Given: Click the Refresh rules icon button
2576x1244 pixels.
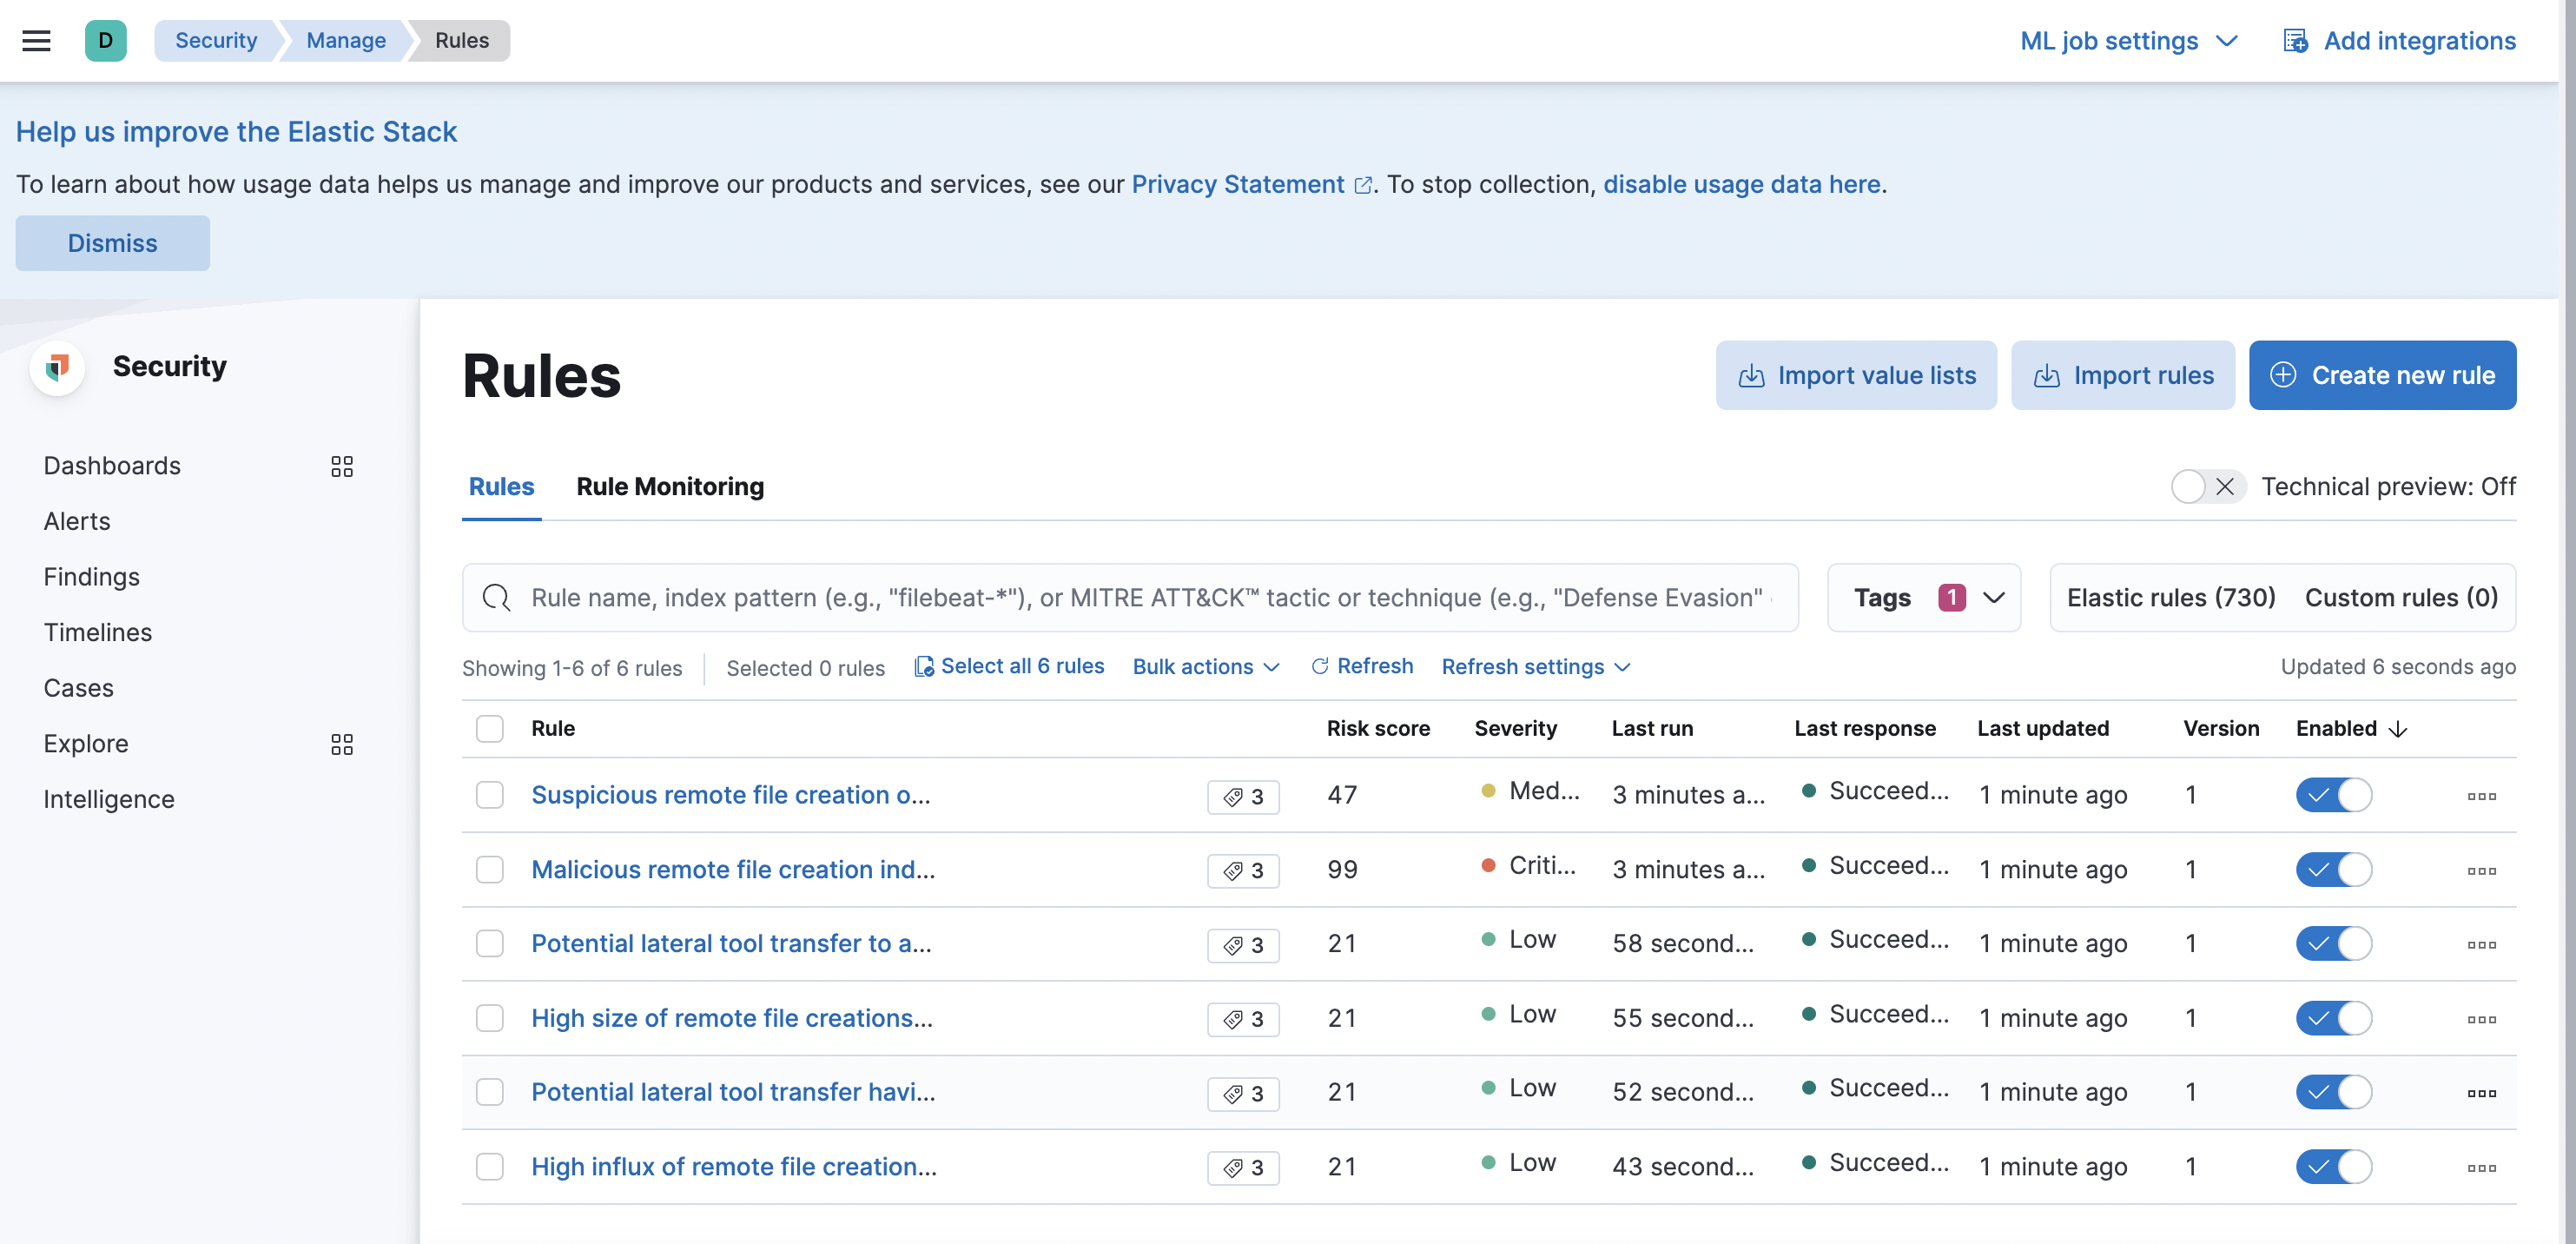Looking at the screenshot, I should pyautogui.click(x=1361, y=666).
